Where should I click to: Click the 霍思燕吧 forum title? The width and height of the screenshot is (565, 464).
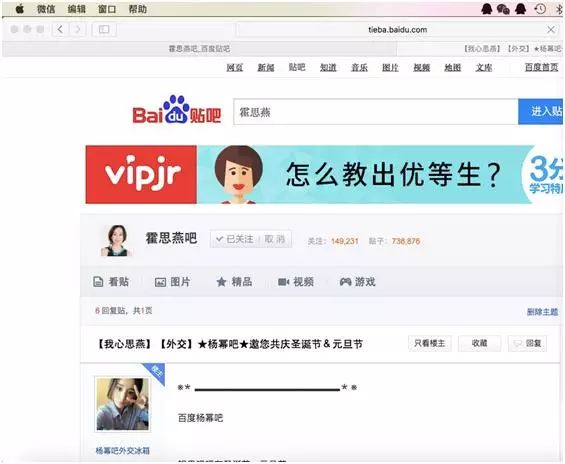[x=171, y=238]
